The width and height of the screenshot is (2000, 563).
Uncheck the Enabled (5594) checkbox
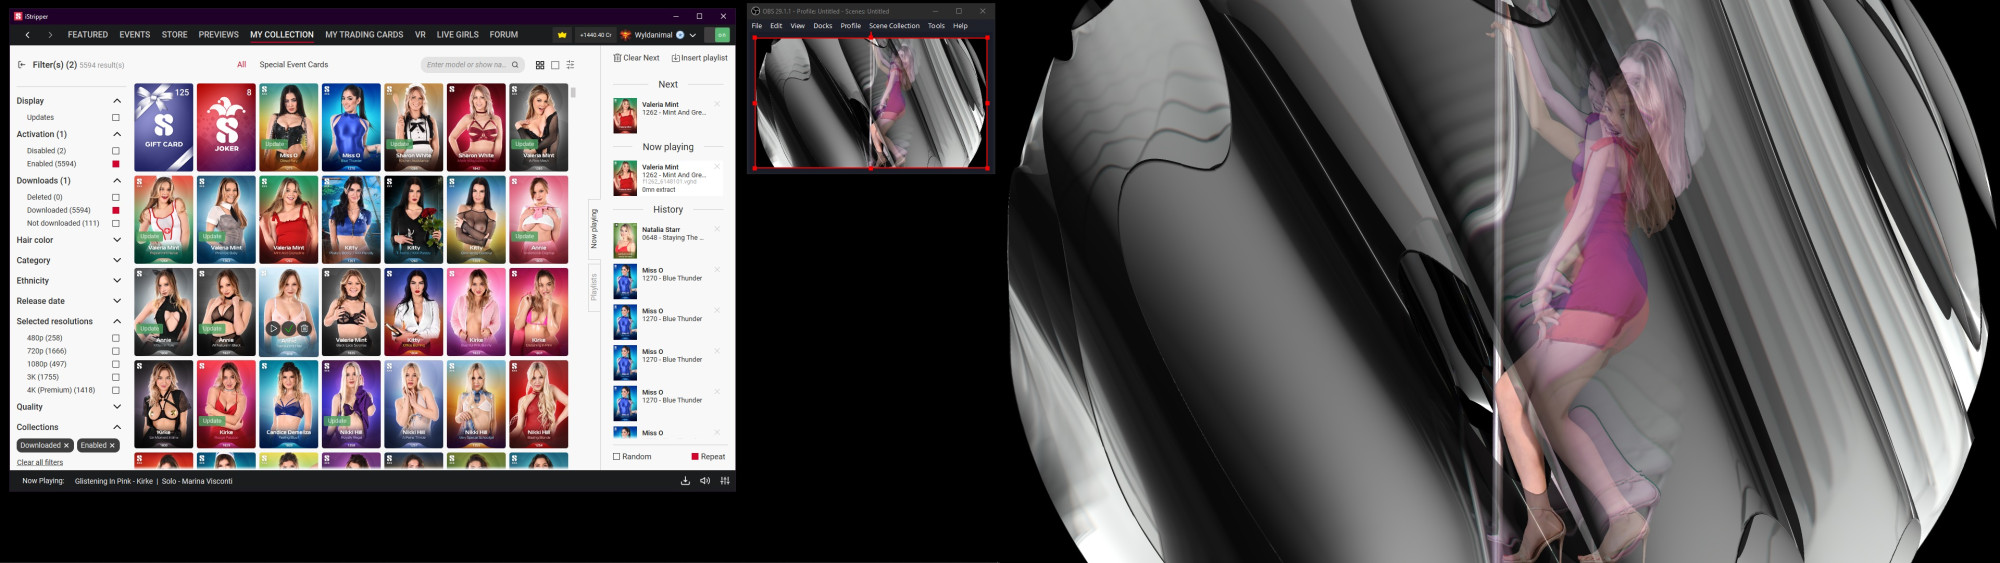coord(116,164)
